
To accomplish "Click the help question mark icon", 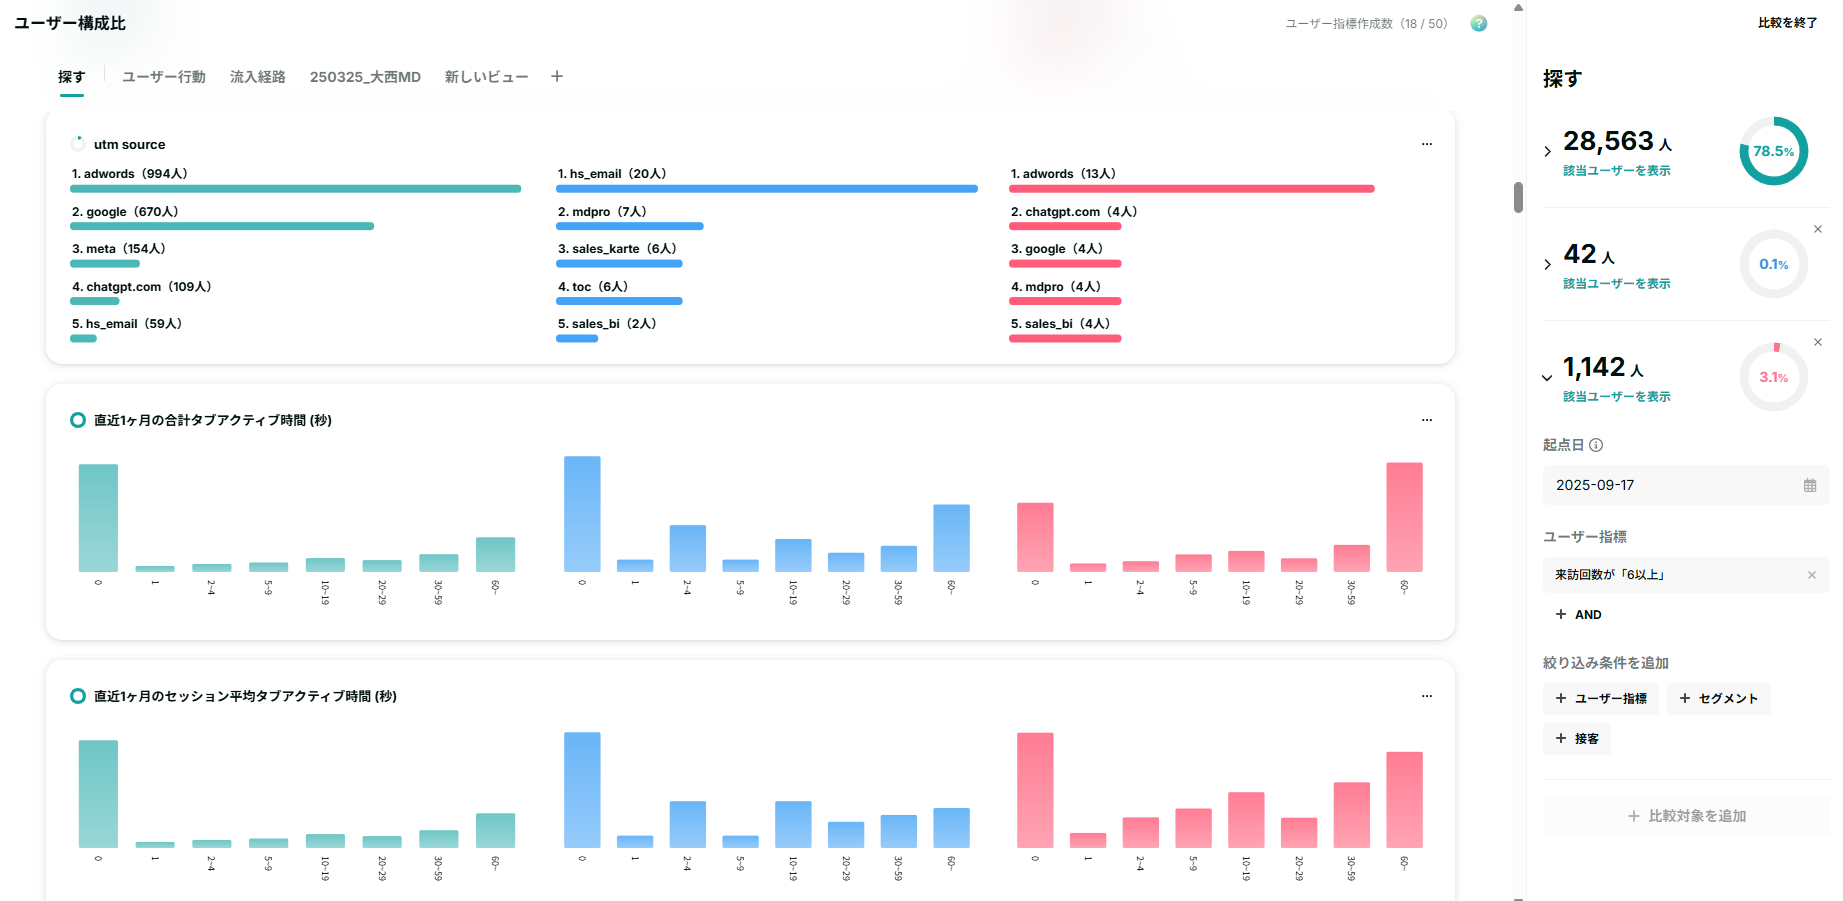I will coord(1478,24).
